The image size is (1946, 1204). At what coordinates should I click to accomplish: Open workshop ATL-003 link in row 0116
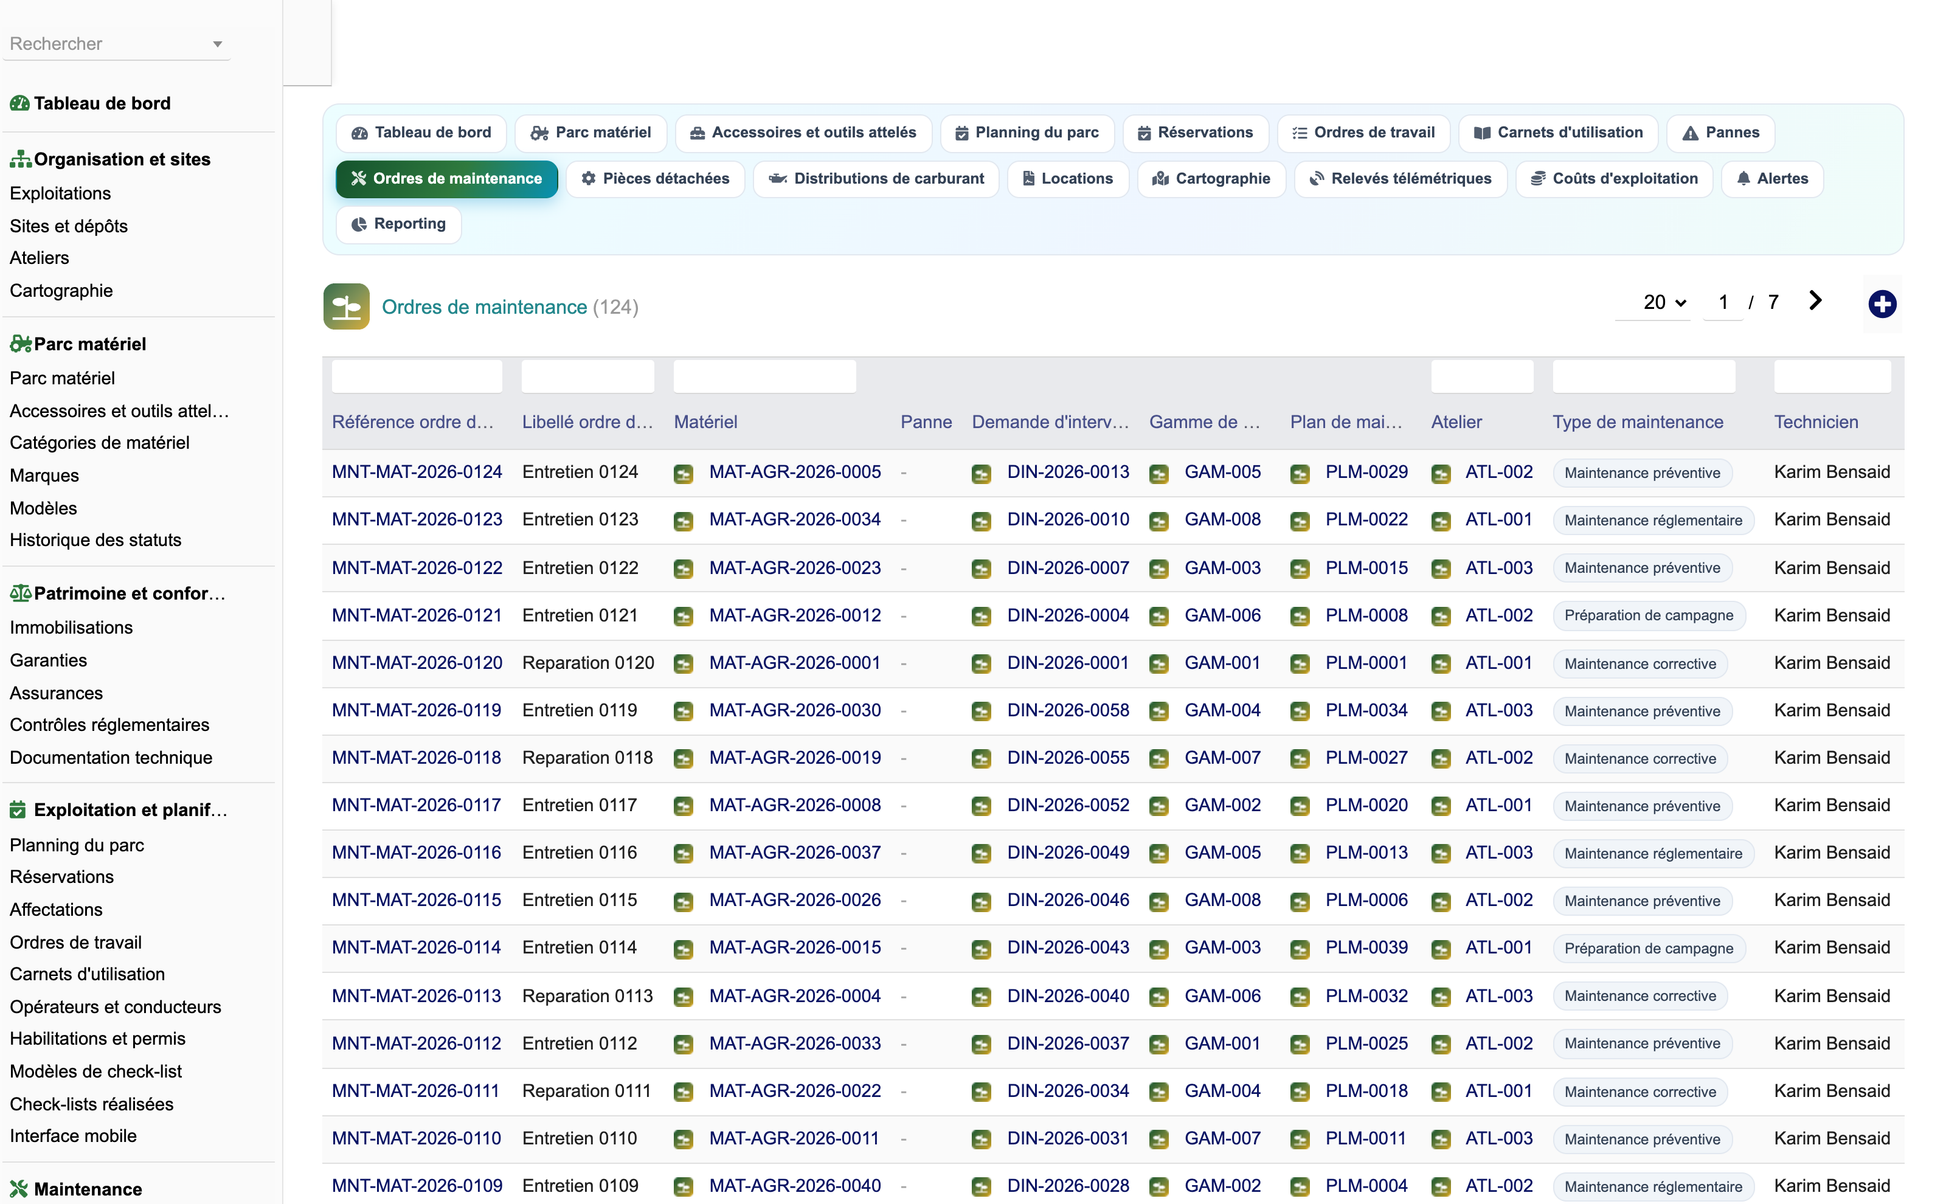(1499, 852)
